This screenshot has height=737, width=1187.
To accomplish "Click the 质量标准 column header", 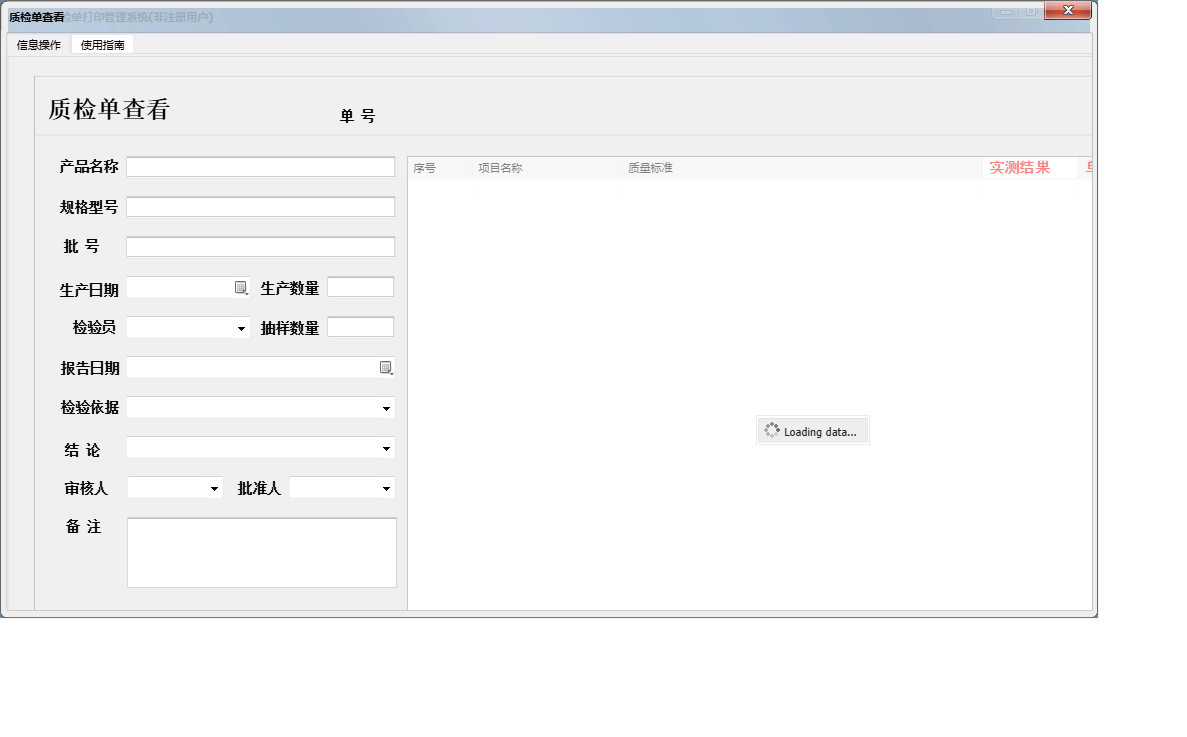I will coord(802,168).
